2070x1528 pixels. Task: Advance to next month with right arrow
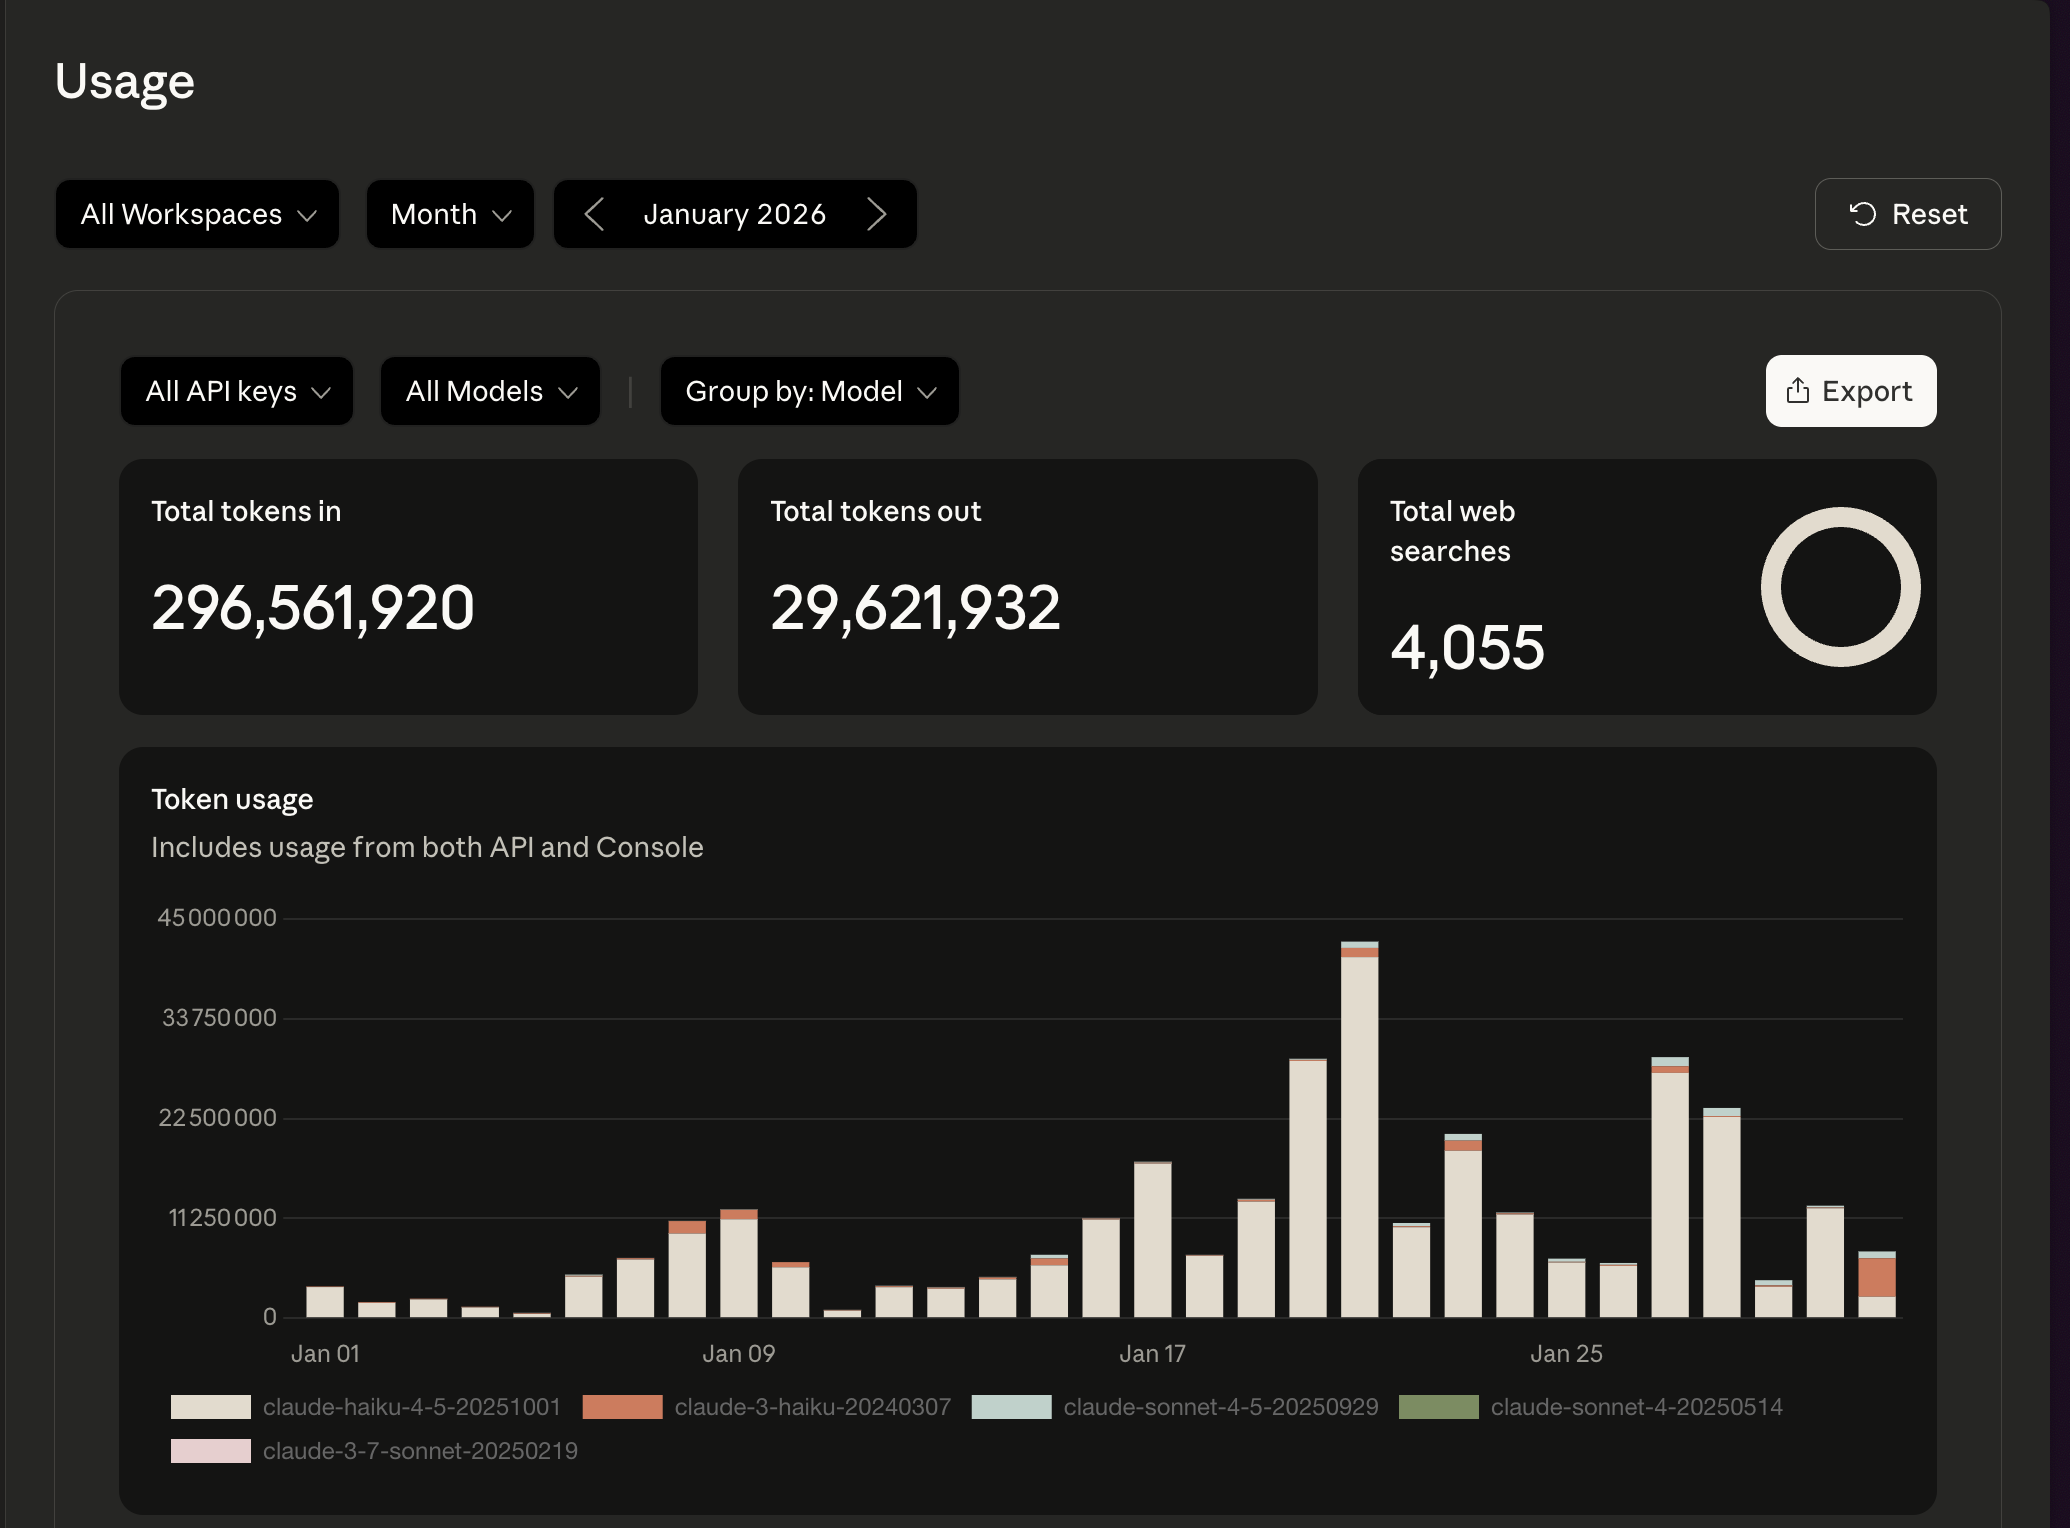coord(876,214)
